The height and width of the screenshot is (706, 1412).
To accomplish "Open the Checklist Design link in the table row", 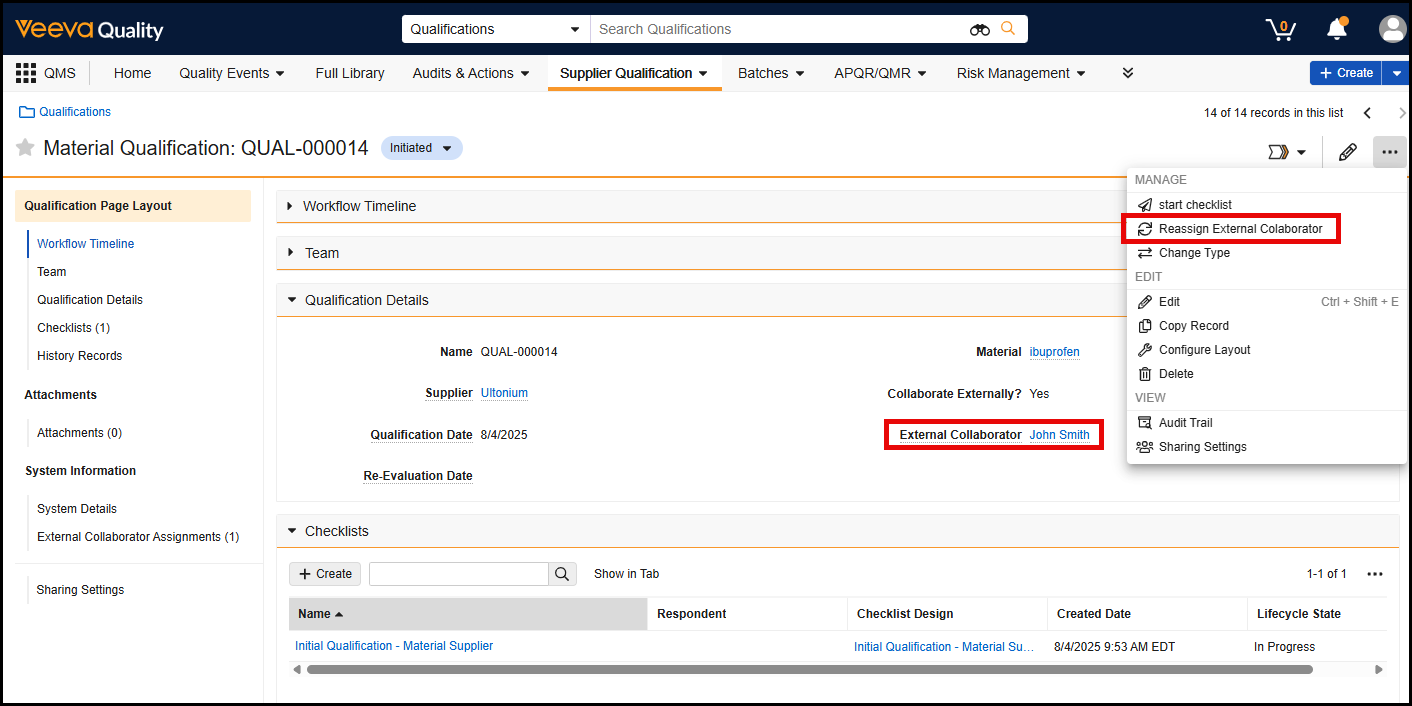I will click(x=944, y=647).
